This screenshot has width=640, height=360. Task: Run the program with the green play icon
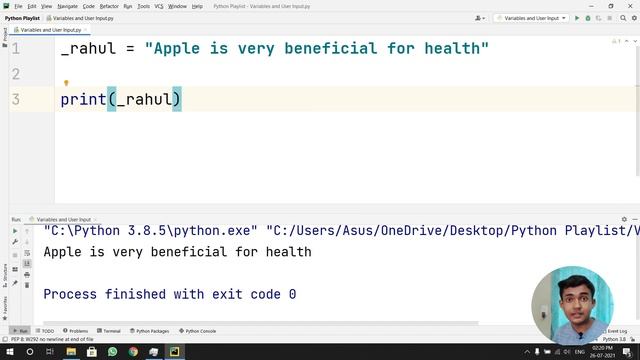click(x=577, y=18)
